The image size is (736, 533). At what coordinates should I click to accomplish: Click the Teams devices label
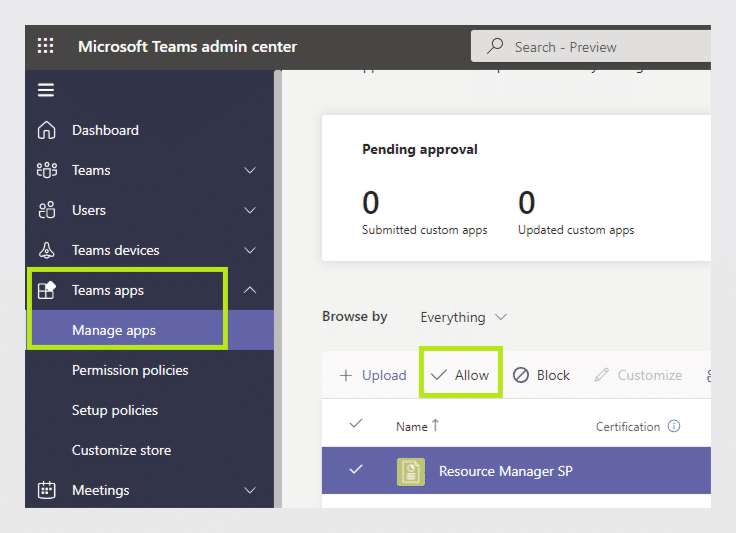(115, 250)
